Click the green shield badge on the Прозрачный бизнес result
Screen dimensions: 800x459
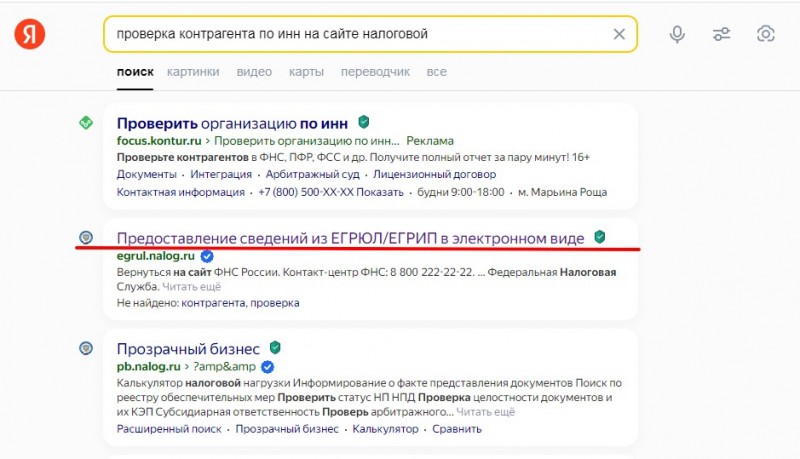click(275, 348)
